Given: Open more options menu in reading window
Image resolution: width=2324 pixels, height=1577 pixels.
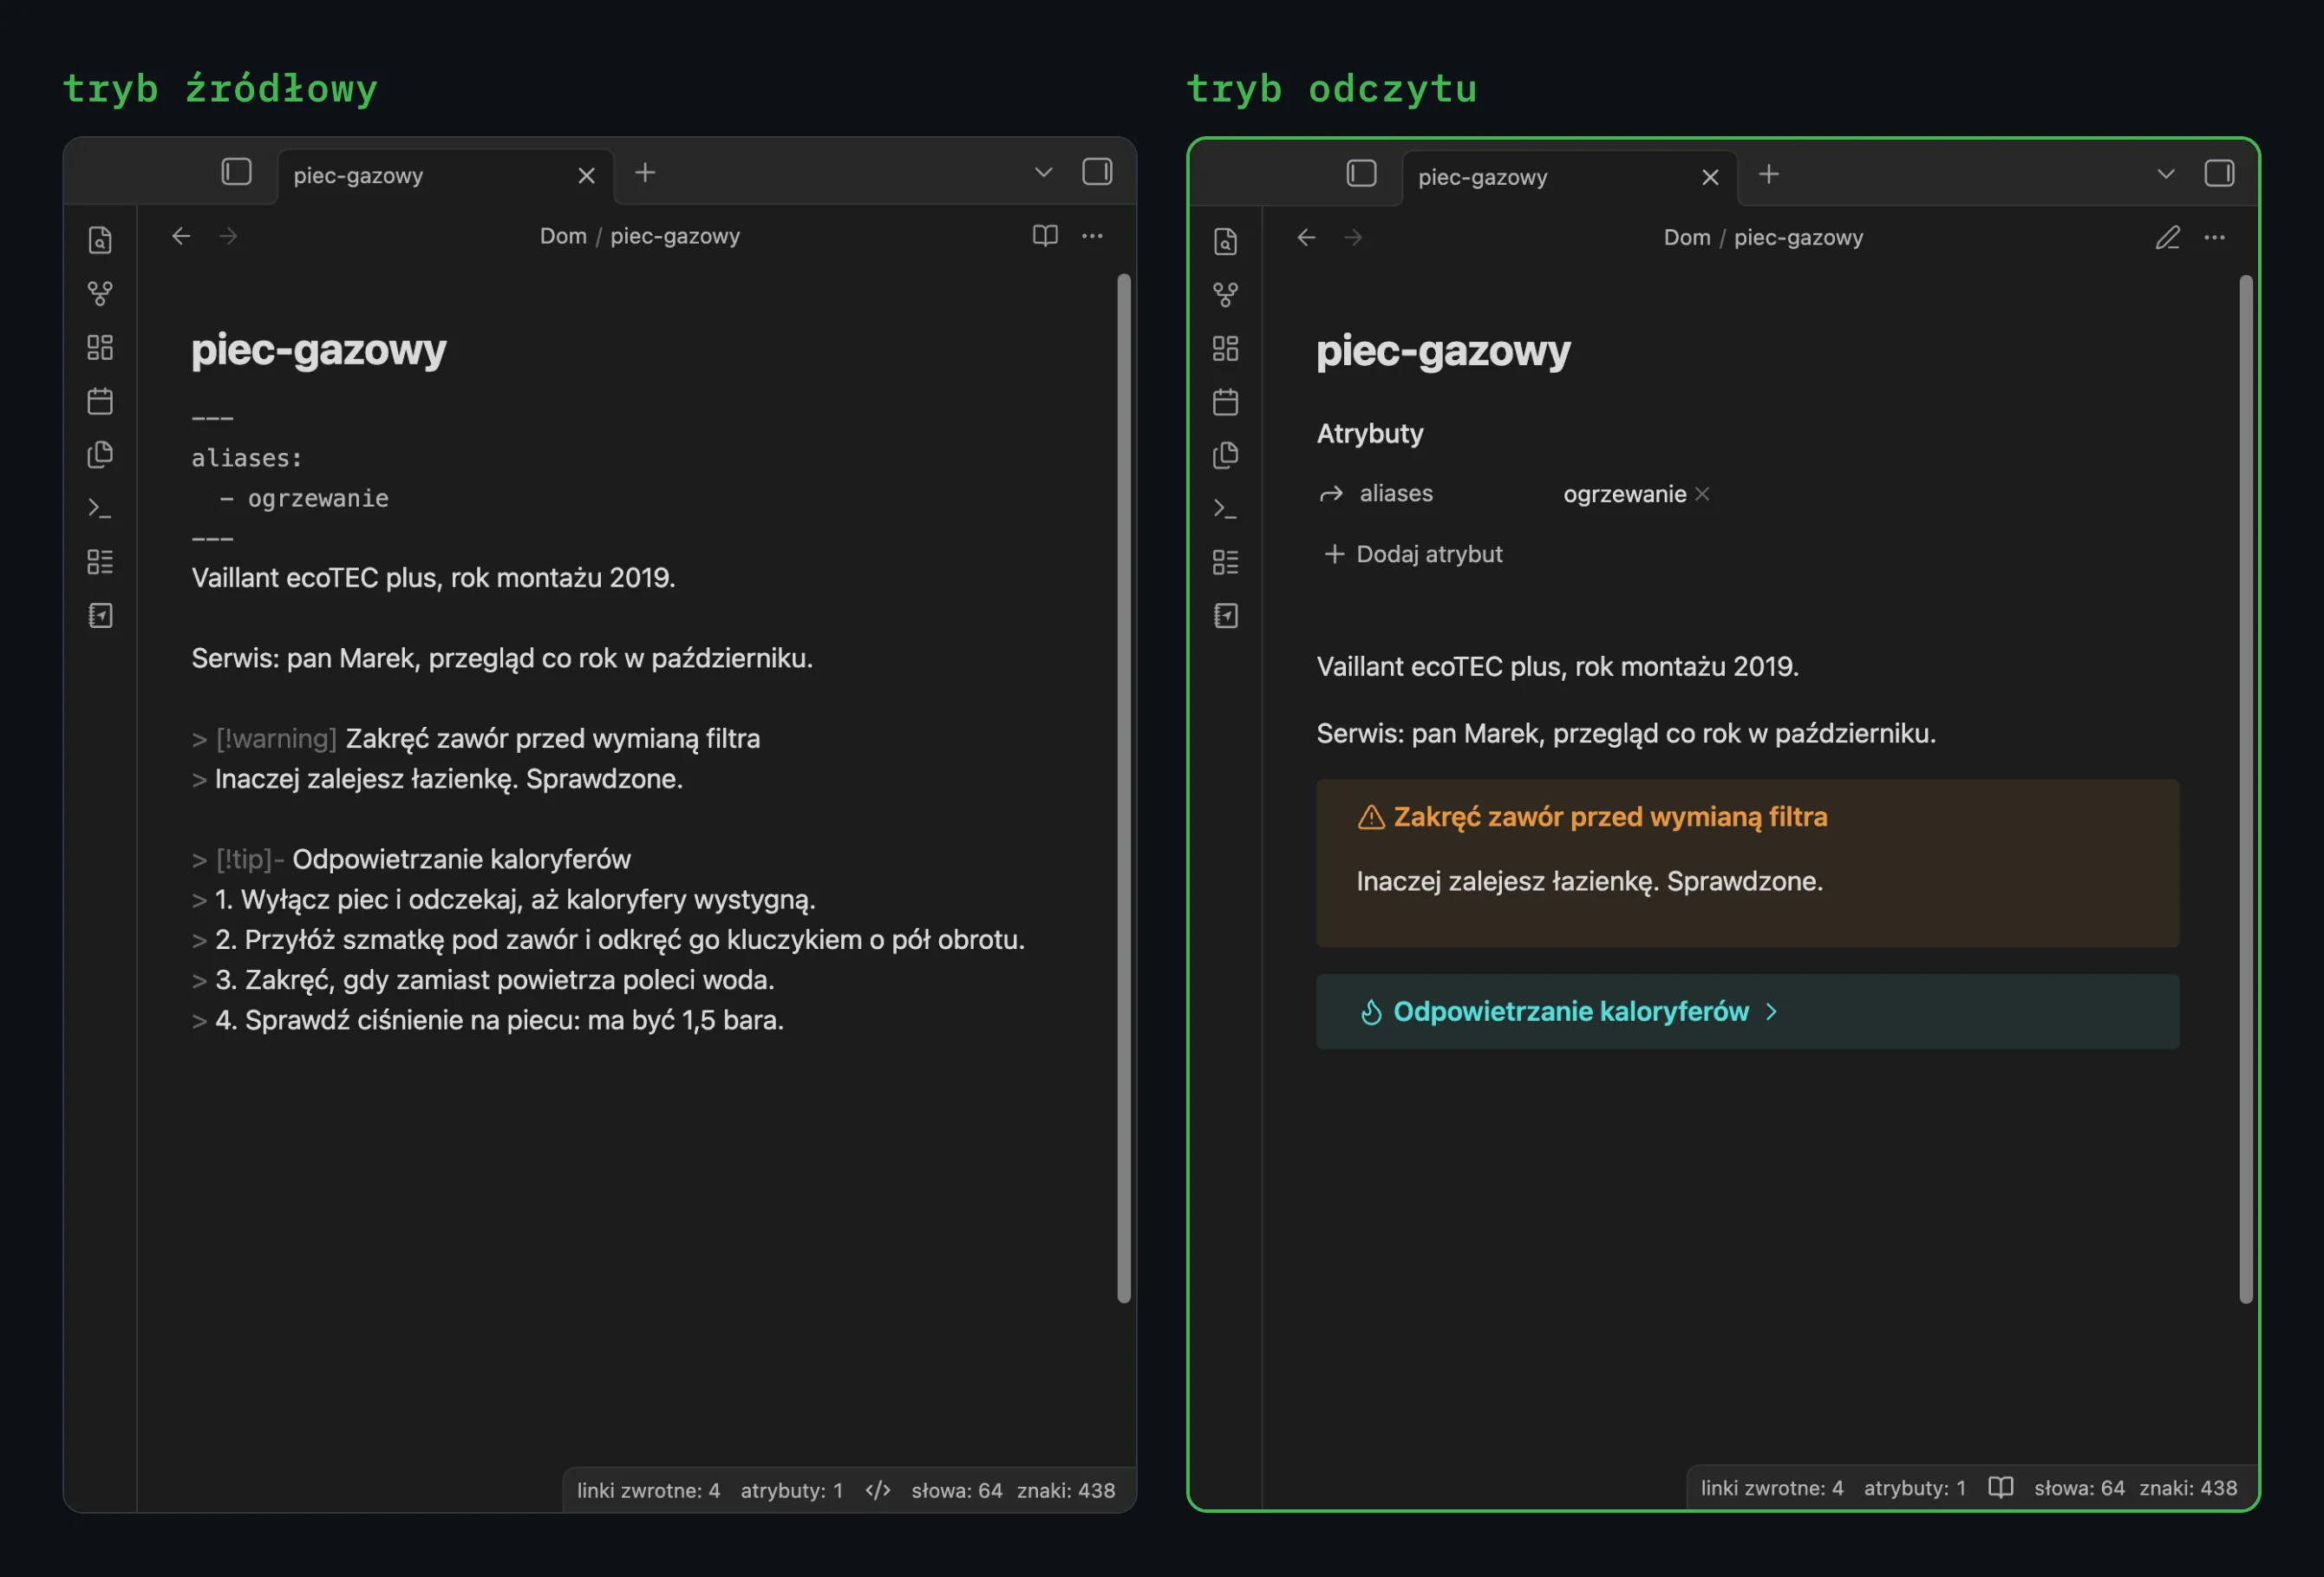Looking at the screenshot, I should 2214,238.
